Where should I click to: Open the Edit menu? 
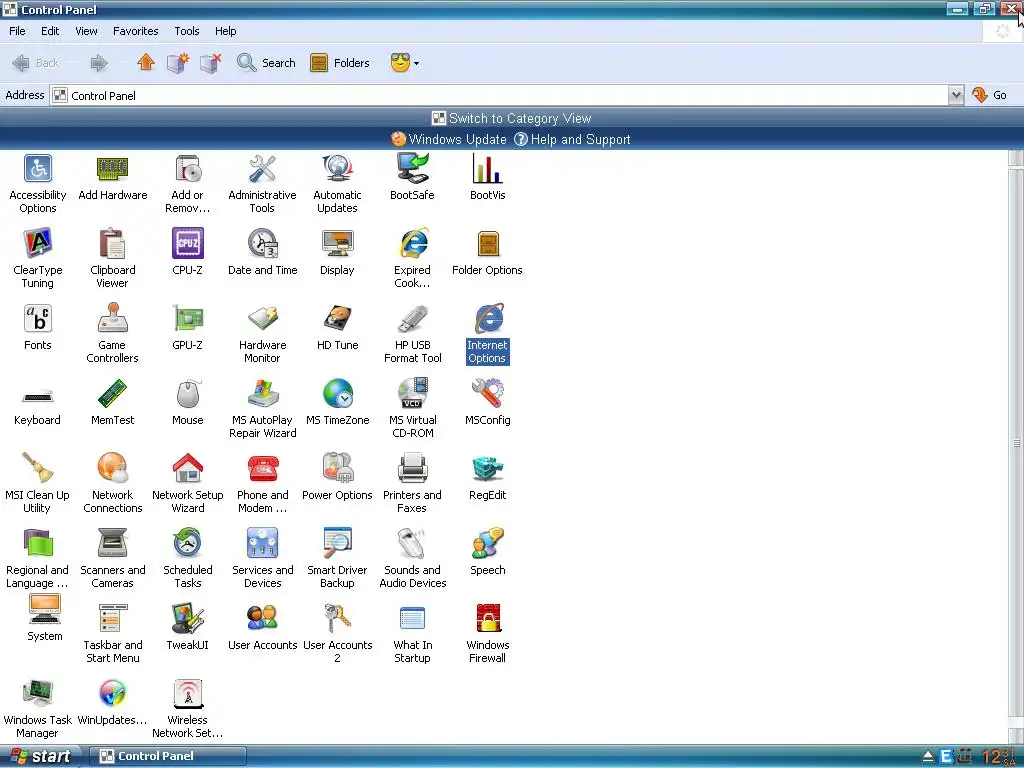50,31
